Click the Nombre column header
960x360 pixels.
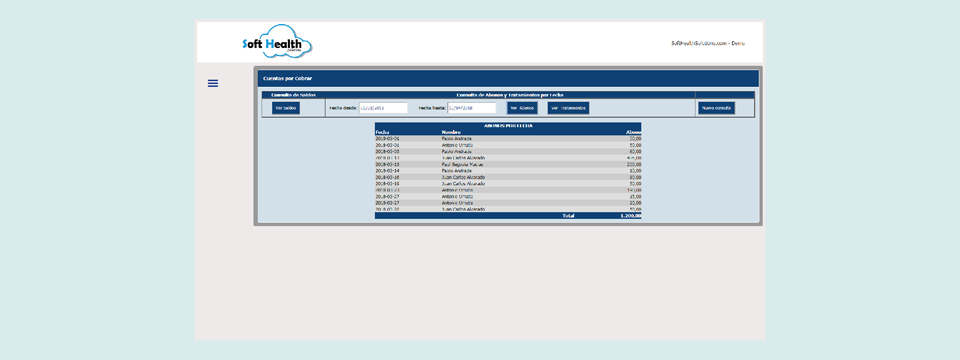[451, 132]
